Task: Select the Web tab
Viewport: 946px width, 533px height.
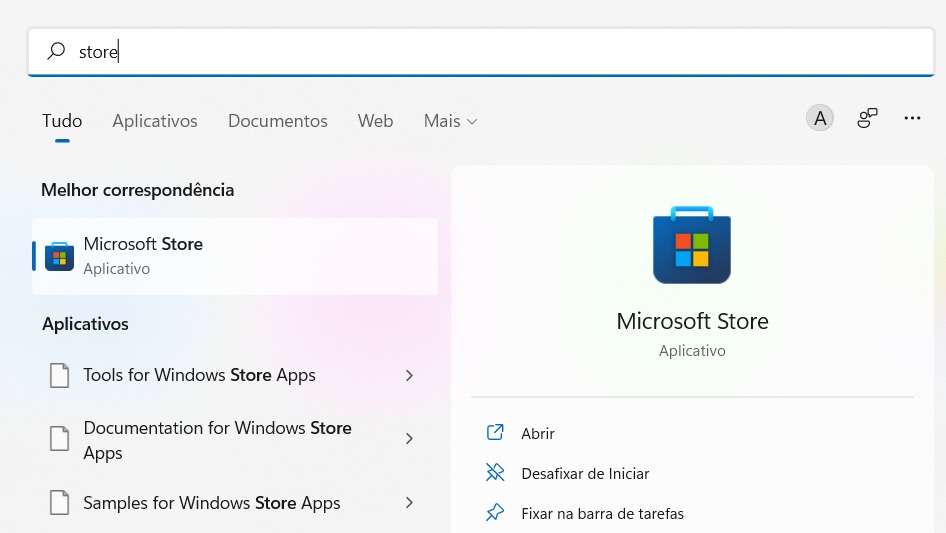Action: [375, 121]
